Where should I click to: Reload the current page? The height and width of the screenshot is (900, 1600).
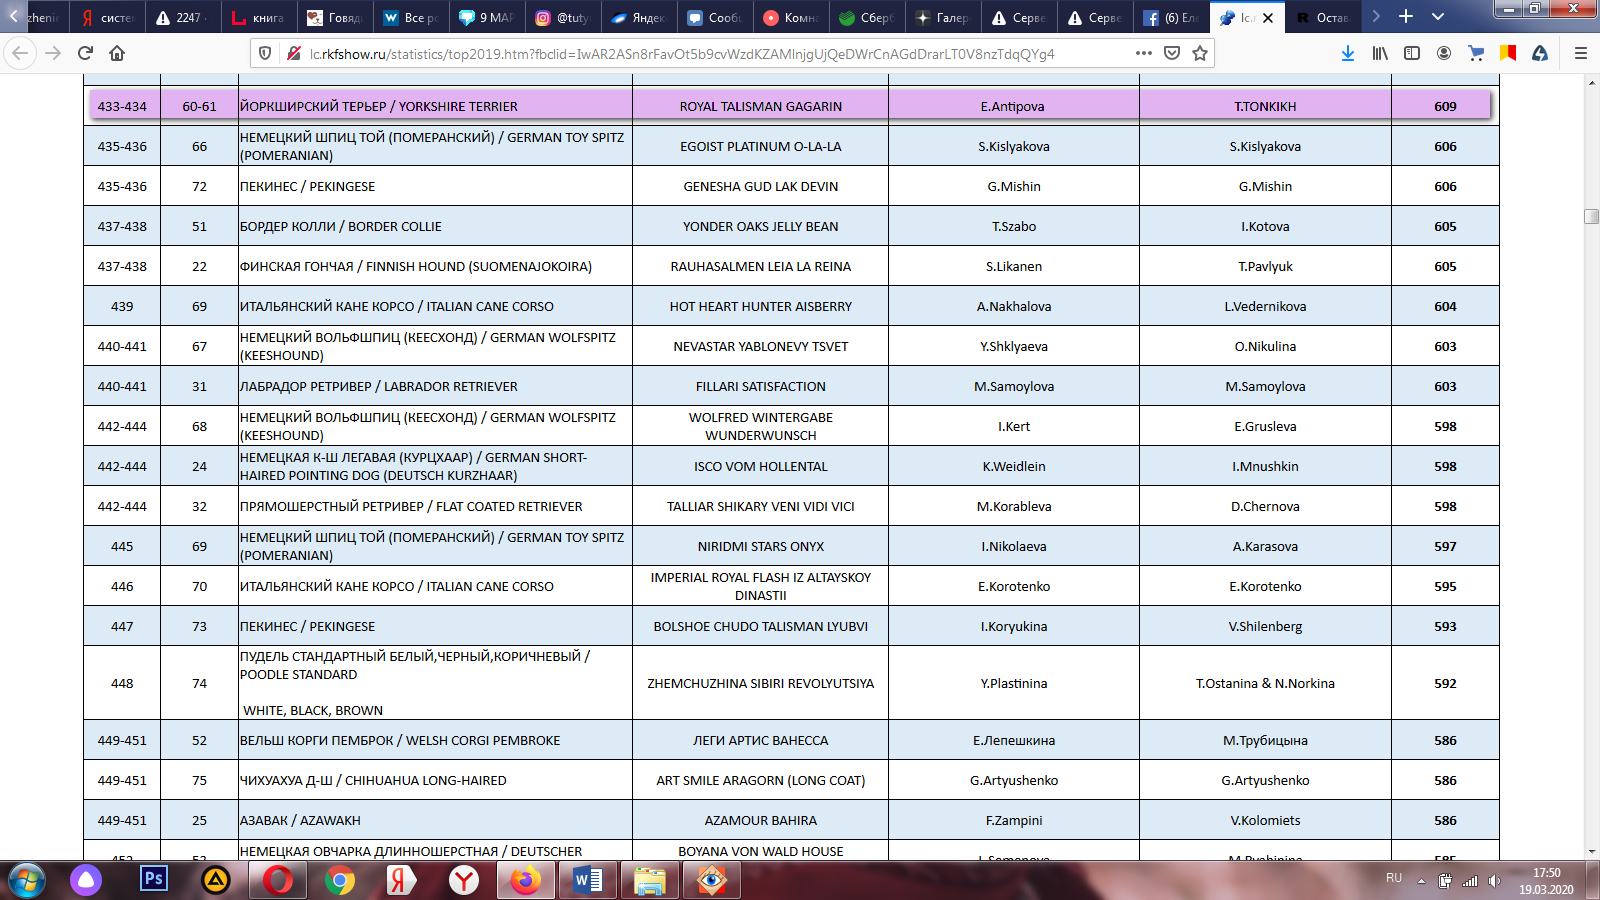[85, 53]
